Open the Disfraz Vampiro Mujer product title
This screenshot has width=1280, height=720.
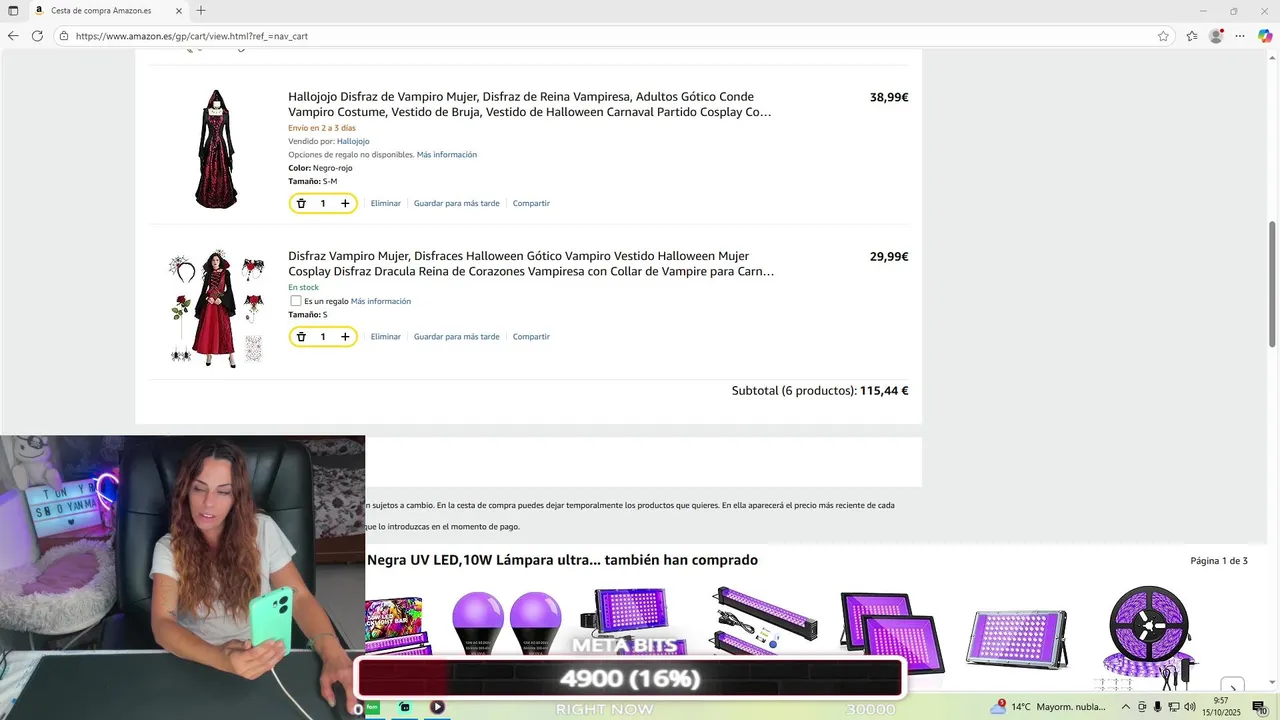531,263
